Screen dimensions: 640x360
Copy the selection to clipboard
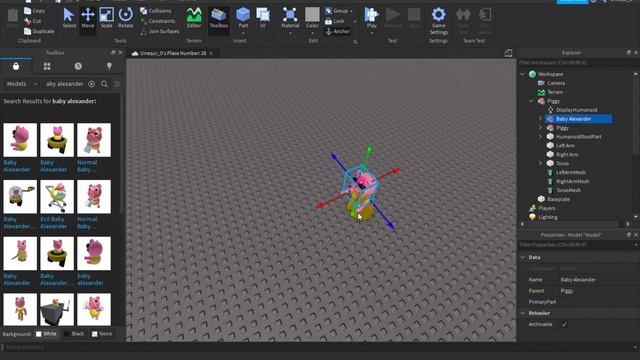click(x=34, y=11)
